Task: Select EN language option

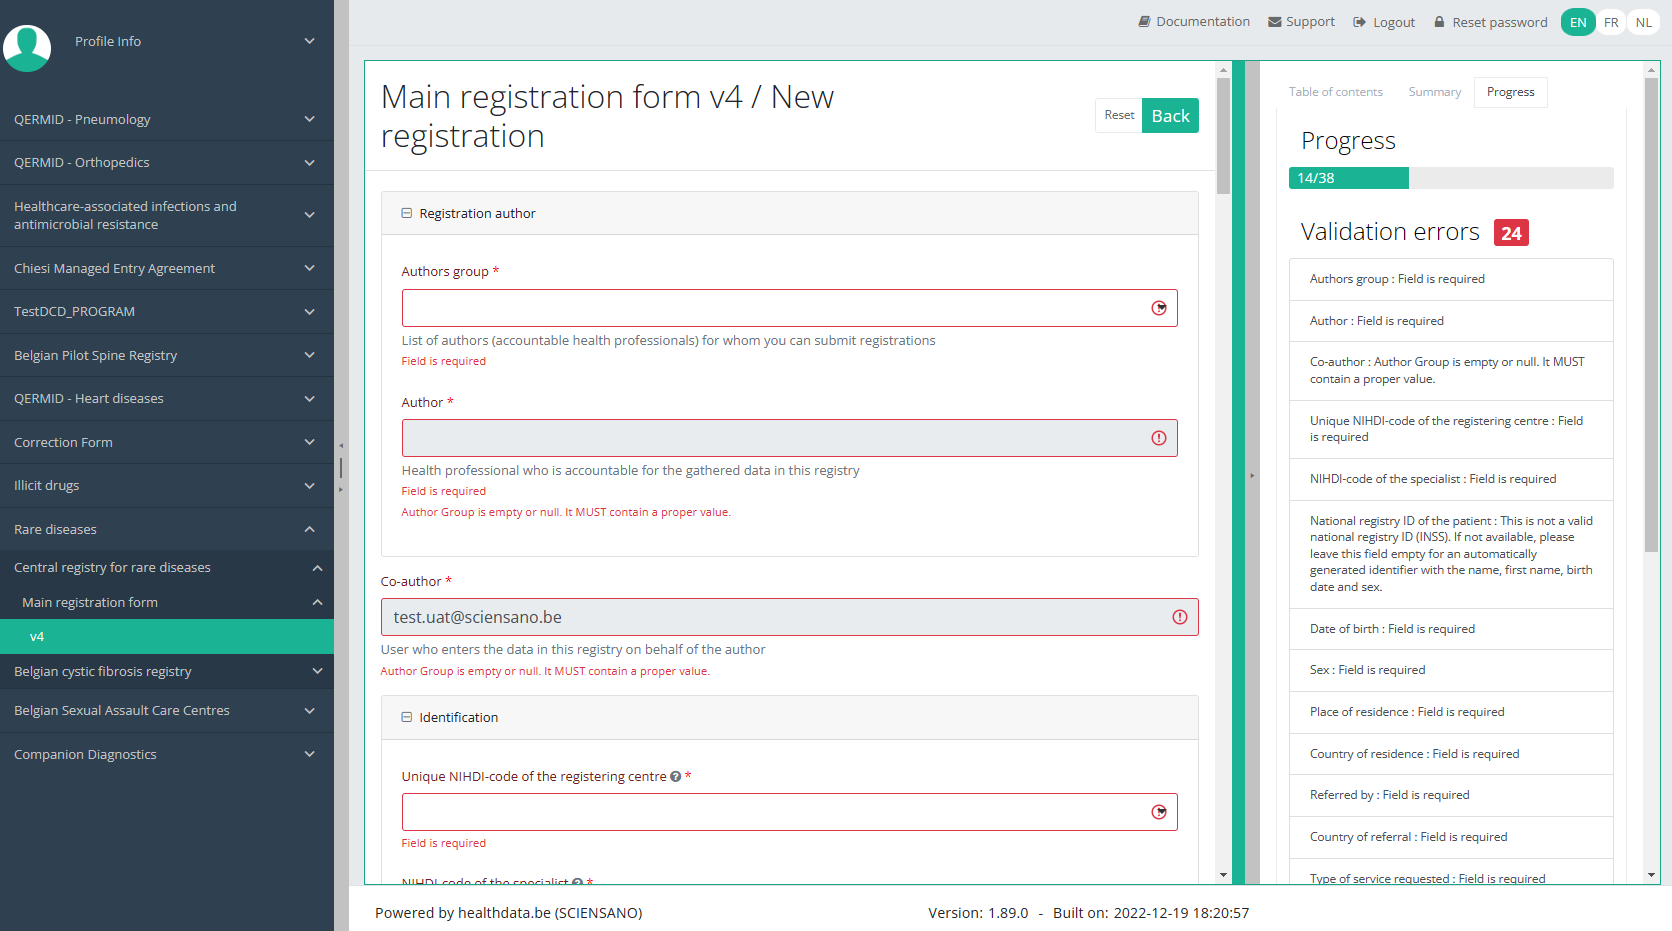Action: [1578, 22]
